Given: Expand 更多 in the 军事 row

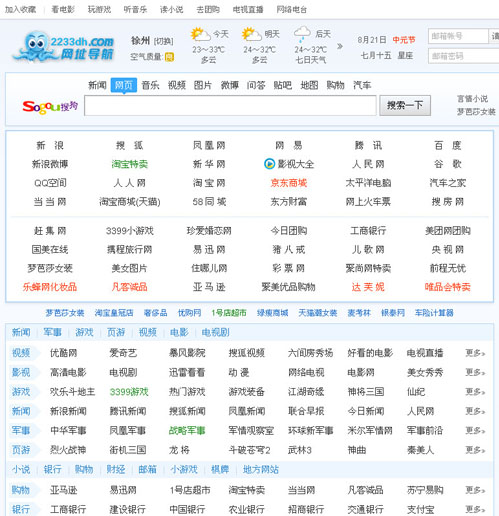Looking at the screenshot, I should pos(475,431).
